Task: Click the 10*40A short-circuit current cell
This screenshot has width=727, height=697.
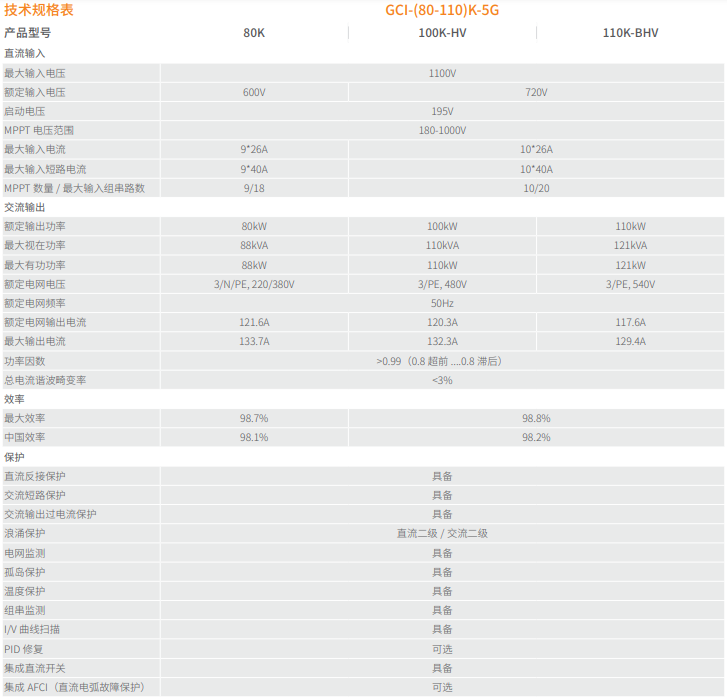Action: (536, 169)
